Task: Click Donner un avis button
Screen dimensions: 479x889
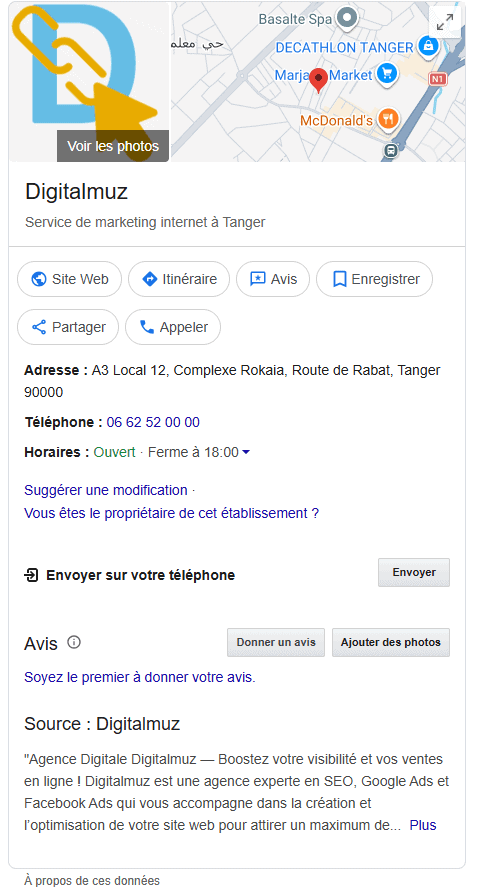Action: [276, 642]
